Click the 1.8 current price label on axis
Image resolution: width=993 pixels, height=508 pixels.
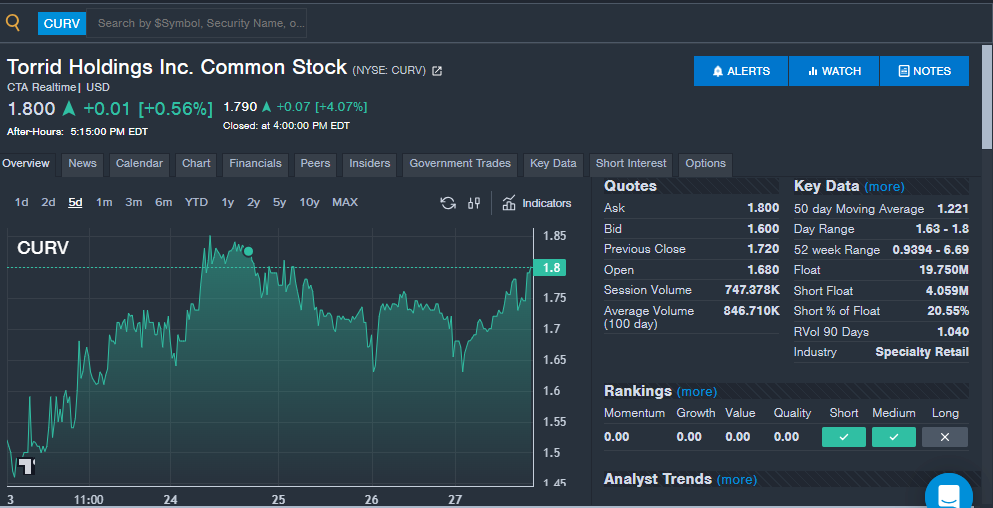point(550,268)
